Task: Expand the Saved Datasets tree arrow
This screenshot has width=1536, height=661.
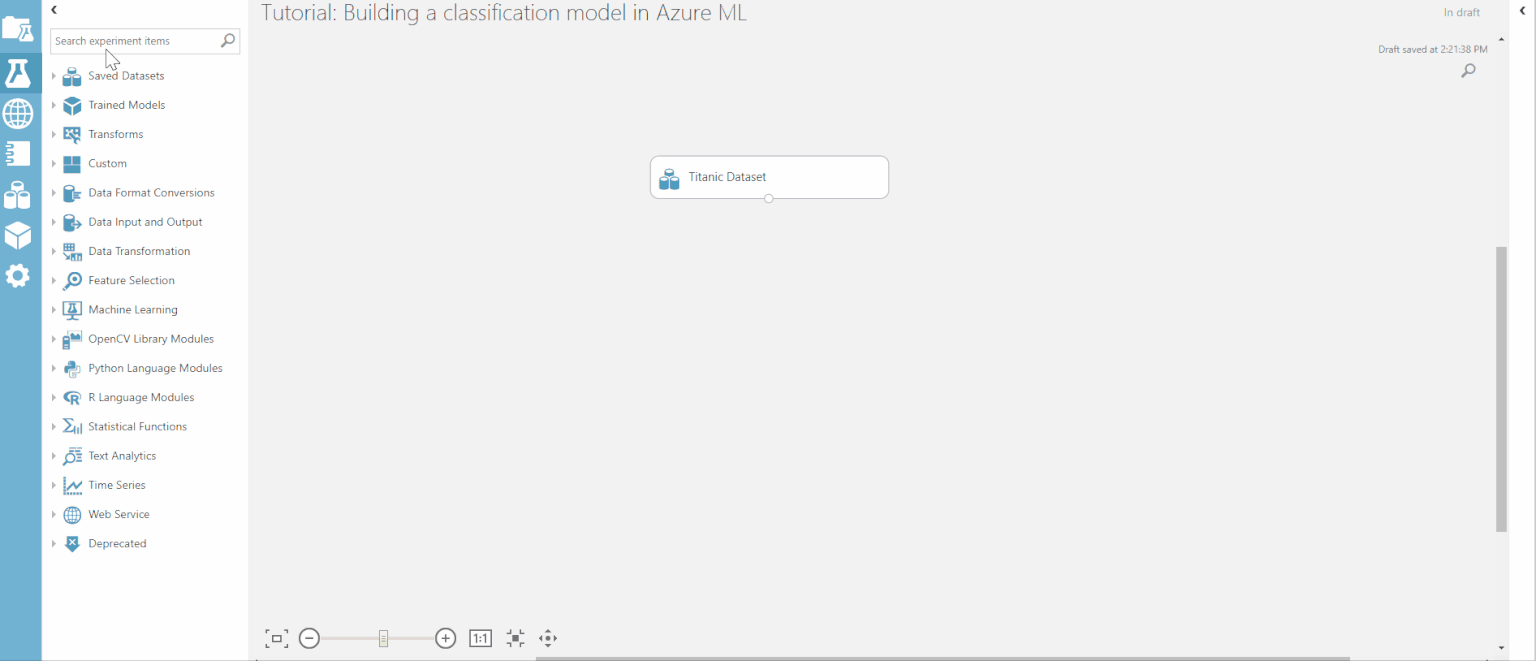Action: pyautogui.click(x=54, y=76)
